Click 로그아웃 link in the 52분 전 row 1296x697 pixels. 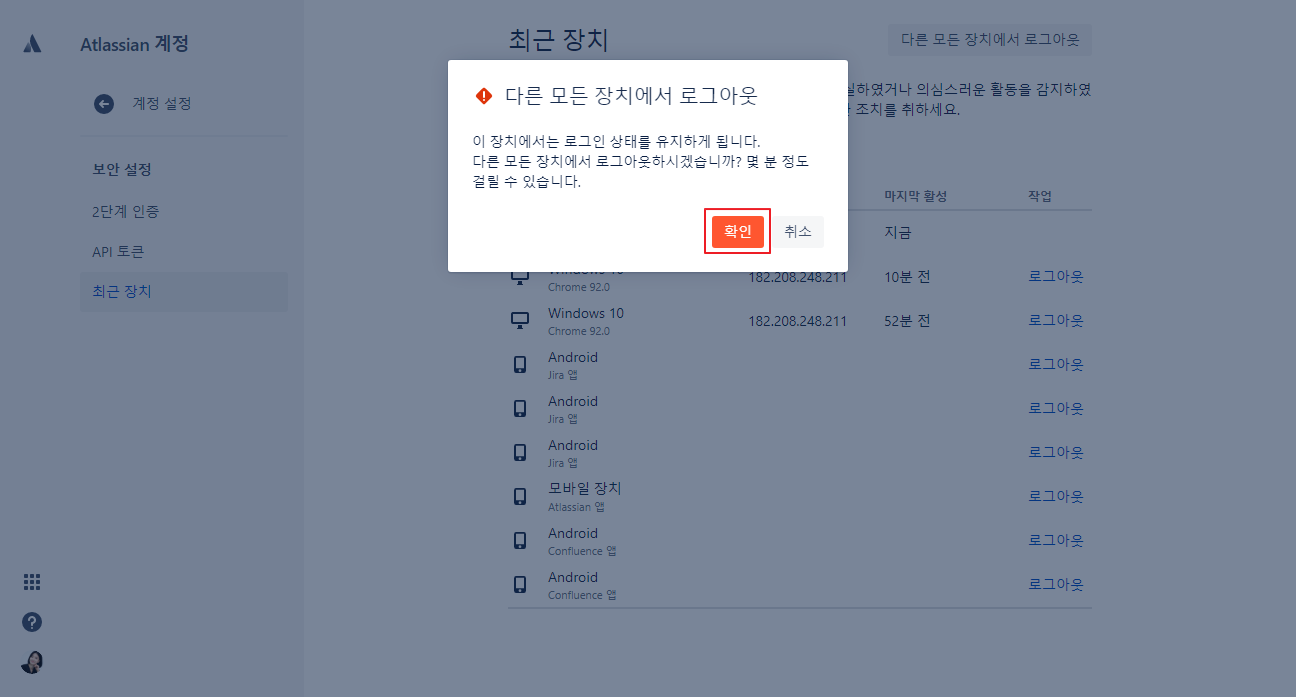[1056, 320]
